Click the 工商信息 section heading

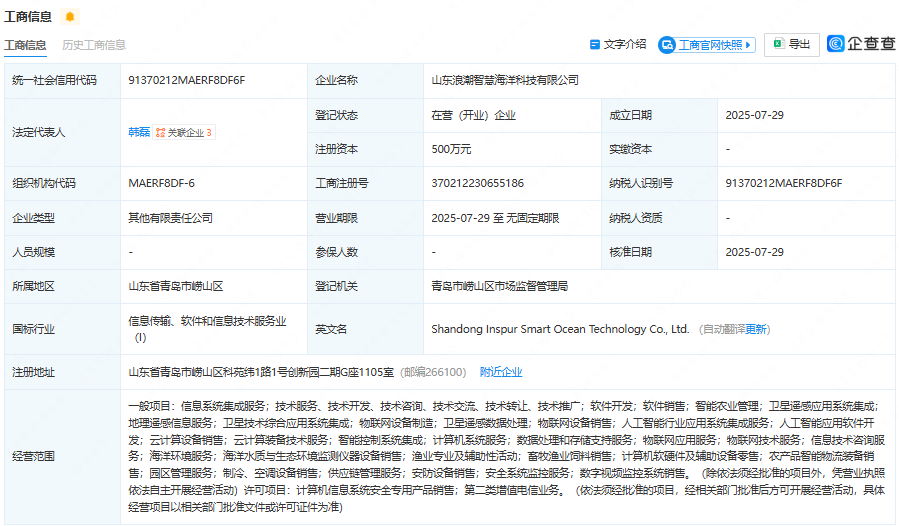pyautogui.click(x=28, y=17)
